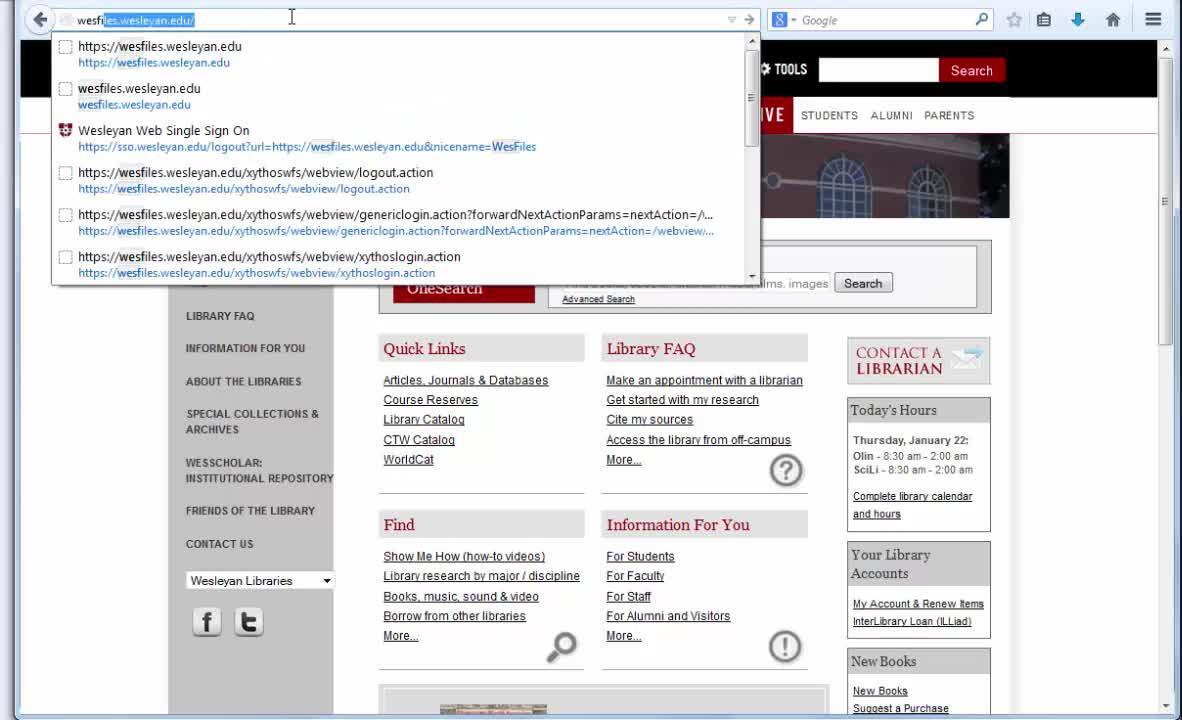Image resolution: width=1182 pixels, height=720 pixels.
Task: Click the search magnifier in Google box
Action: pos(981,19)
